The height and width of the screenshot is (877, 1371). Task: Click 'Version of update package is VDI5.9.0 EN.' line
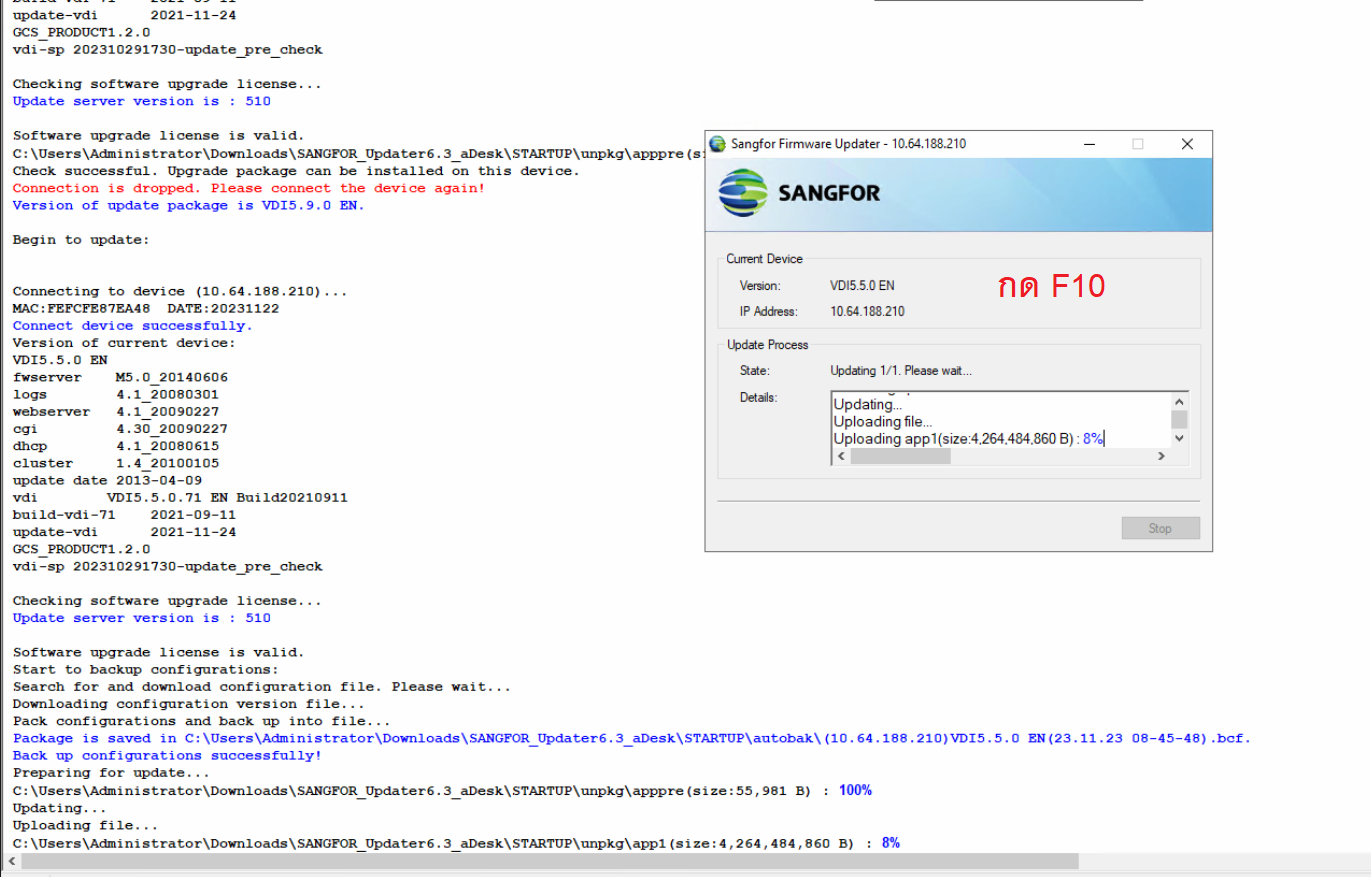(189, 205)
